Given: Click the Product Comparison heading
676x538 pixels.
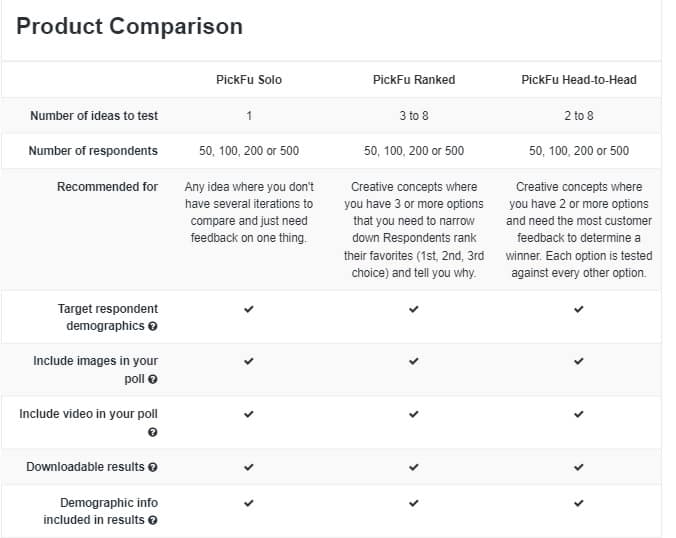Looking at the screenshot, I should pyautogui.click(x=129, y=26).
